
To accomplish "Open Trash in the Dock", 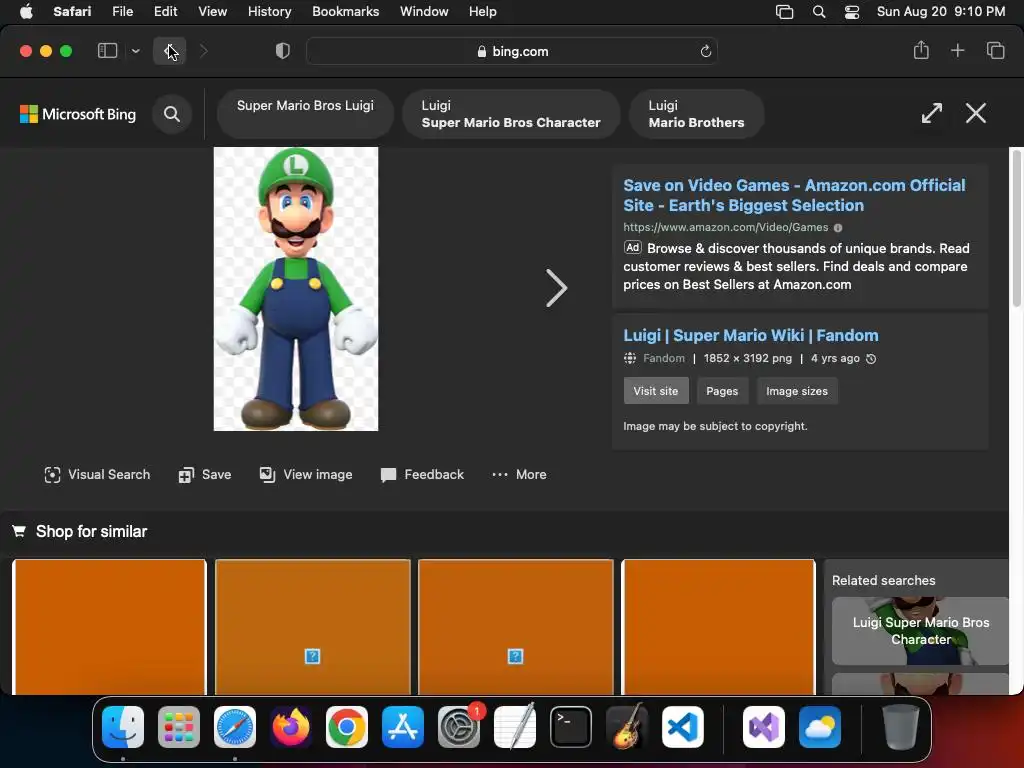I will [x=901, y=727].
